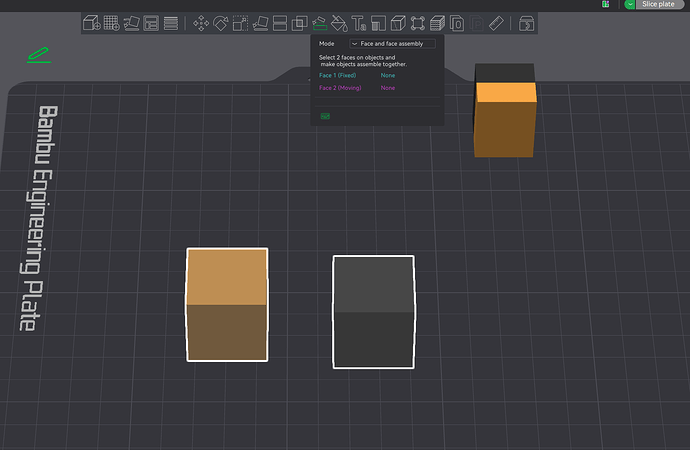The image size is (690, 450).
Task: Open the Assembly view toolbar icon
Action: coord(526,23)
